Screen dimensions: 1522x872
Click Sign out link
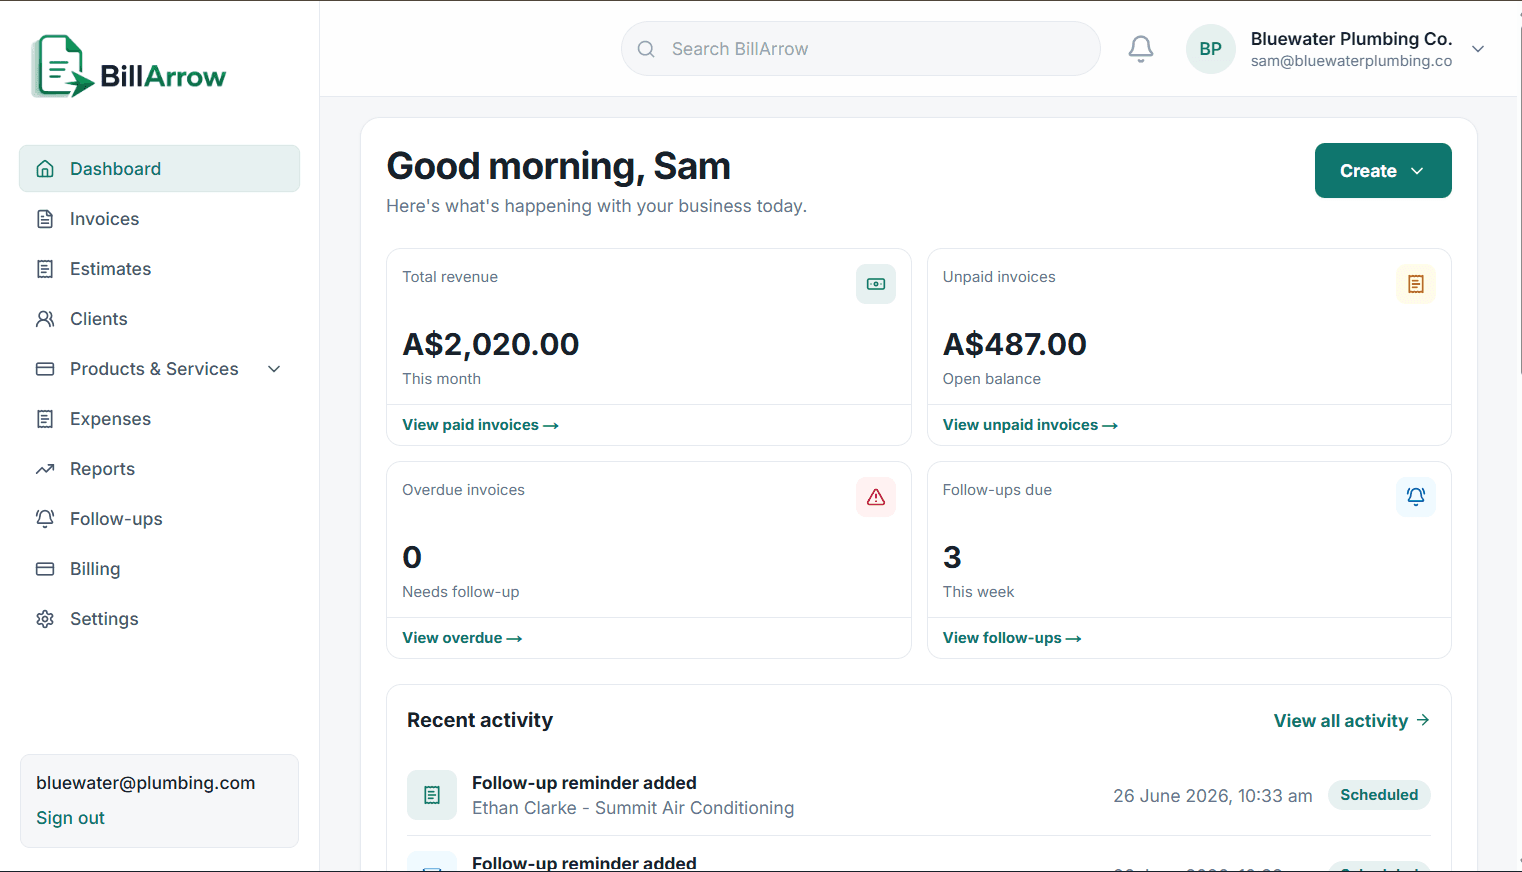[x=70, y=818]
